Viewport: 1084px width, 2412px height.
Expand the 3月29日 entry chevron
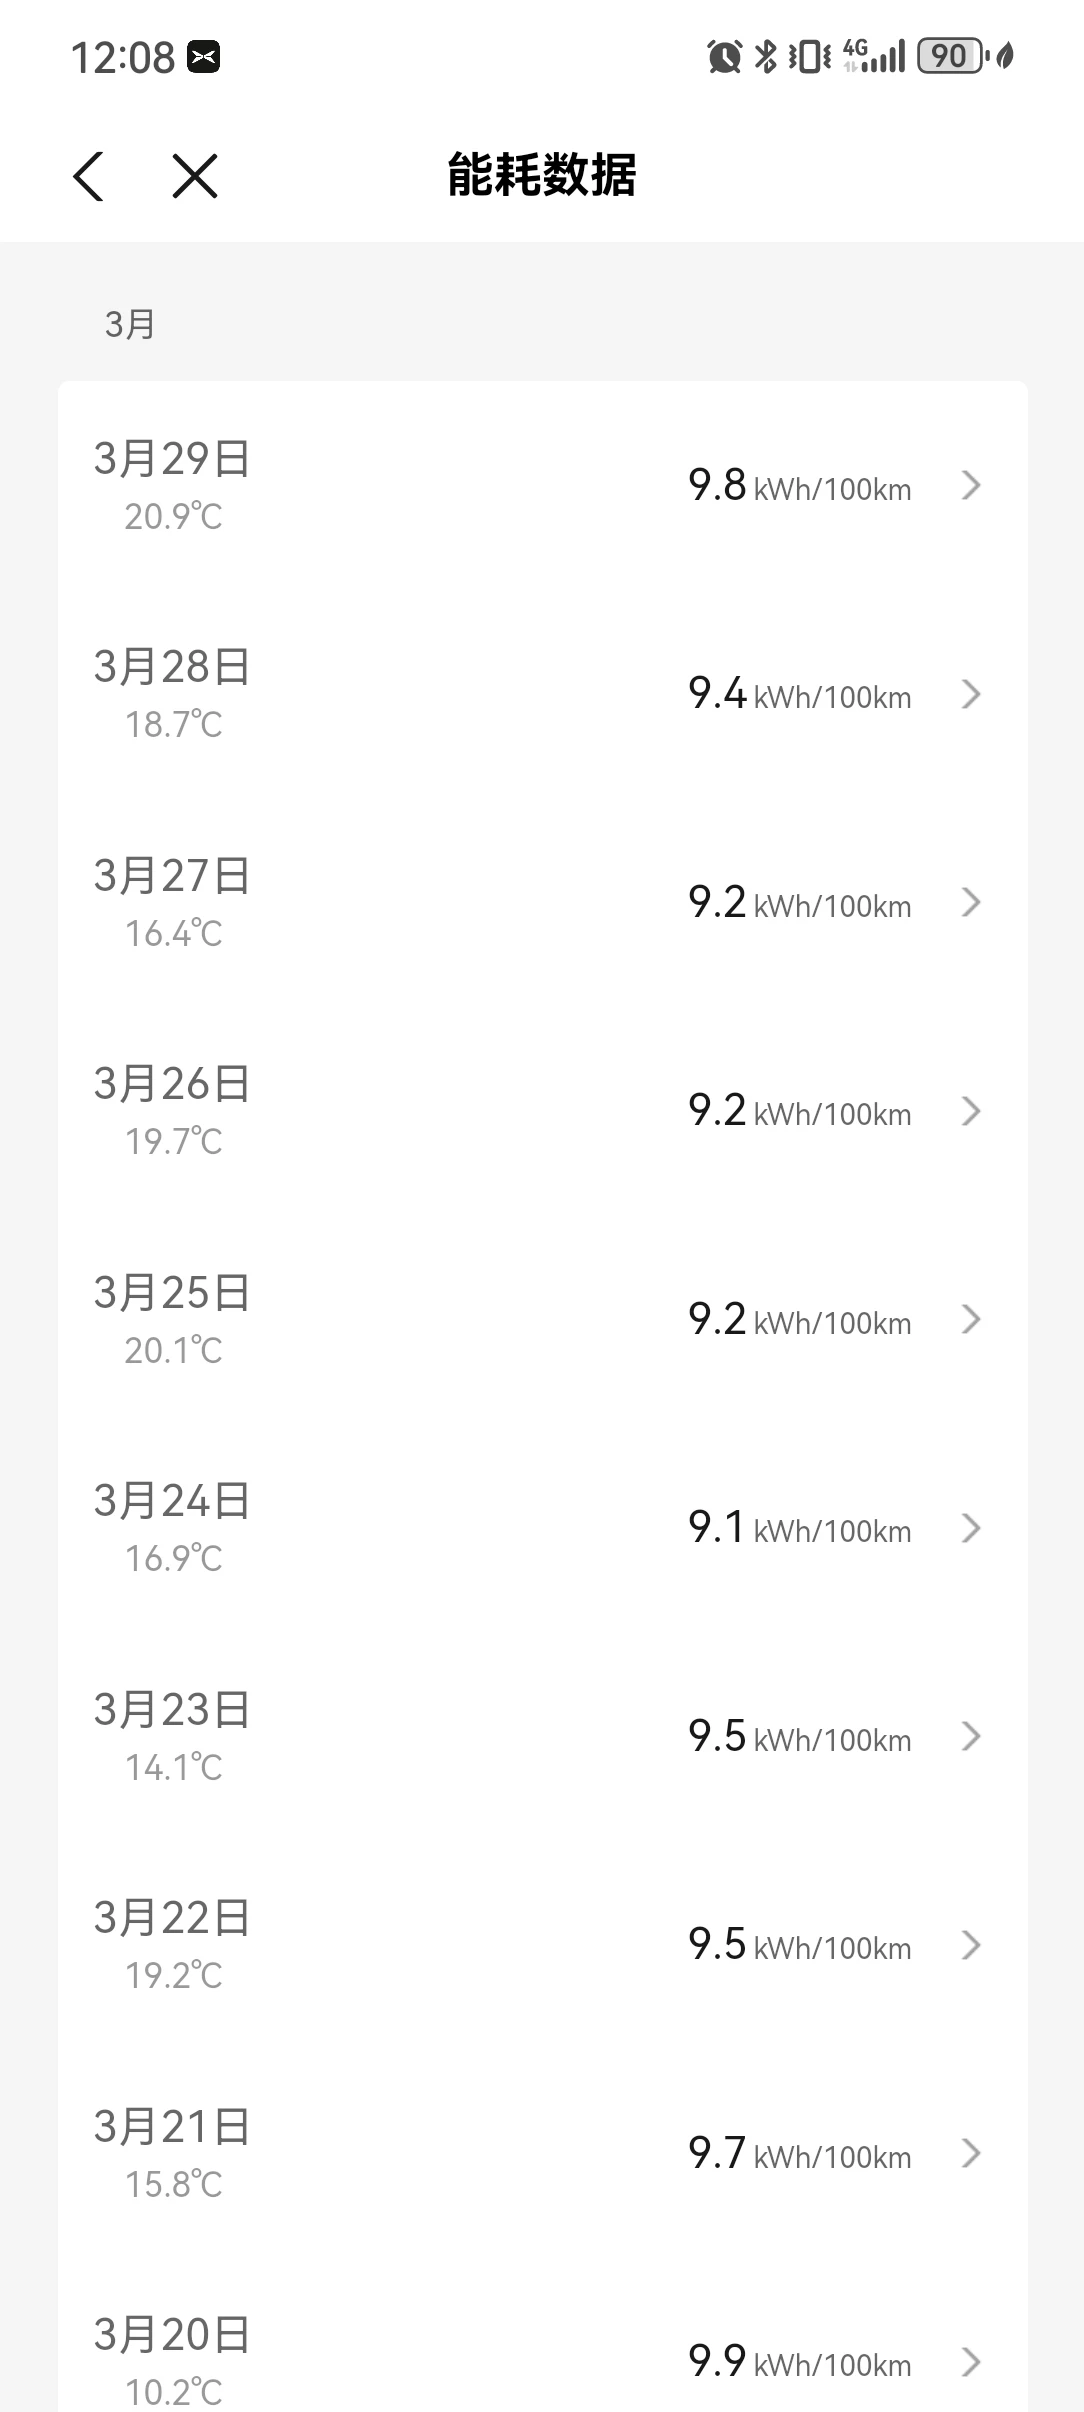(x=970, y=486)
